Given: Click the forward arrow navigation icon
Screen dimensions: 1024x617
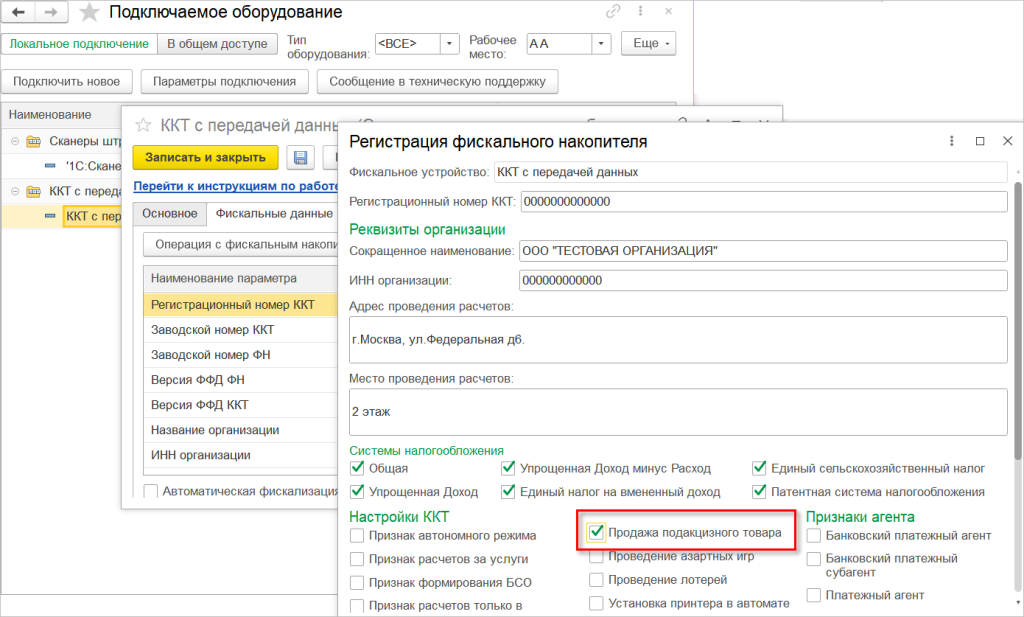Looking at the screenshot, I should tap(50, 12).
